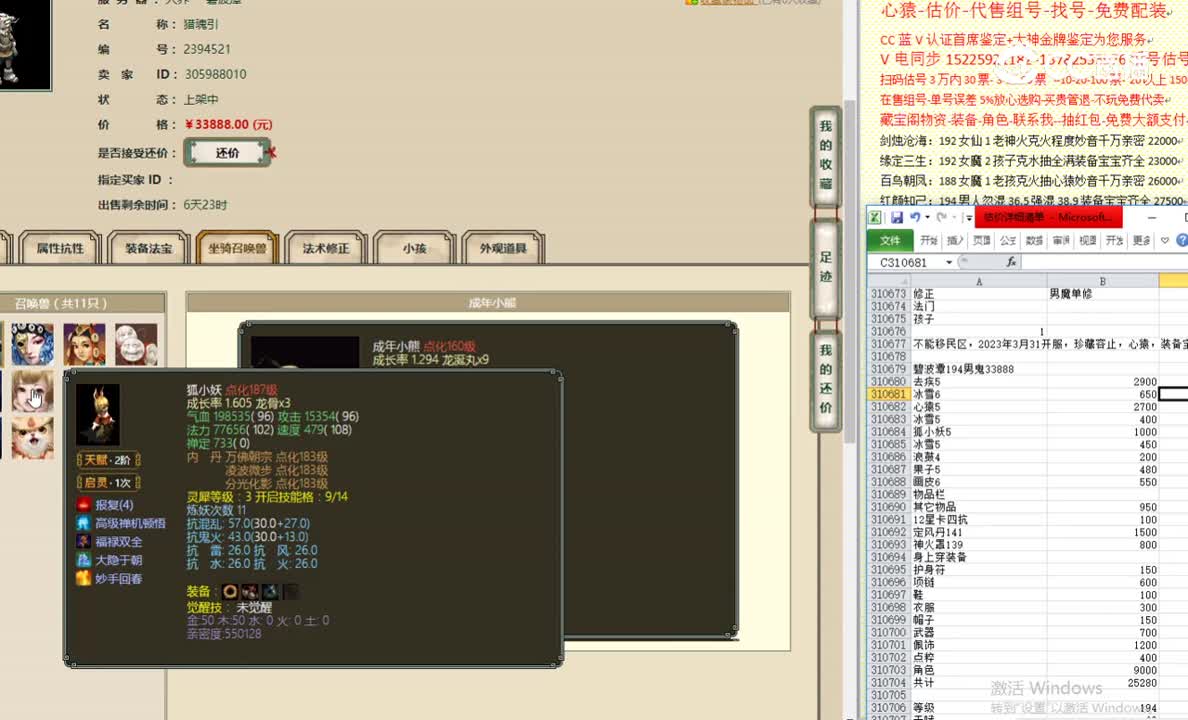
Task: Select column B header in Excel
Action: (1102, 281)
